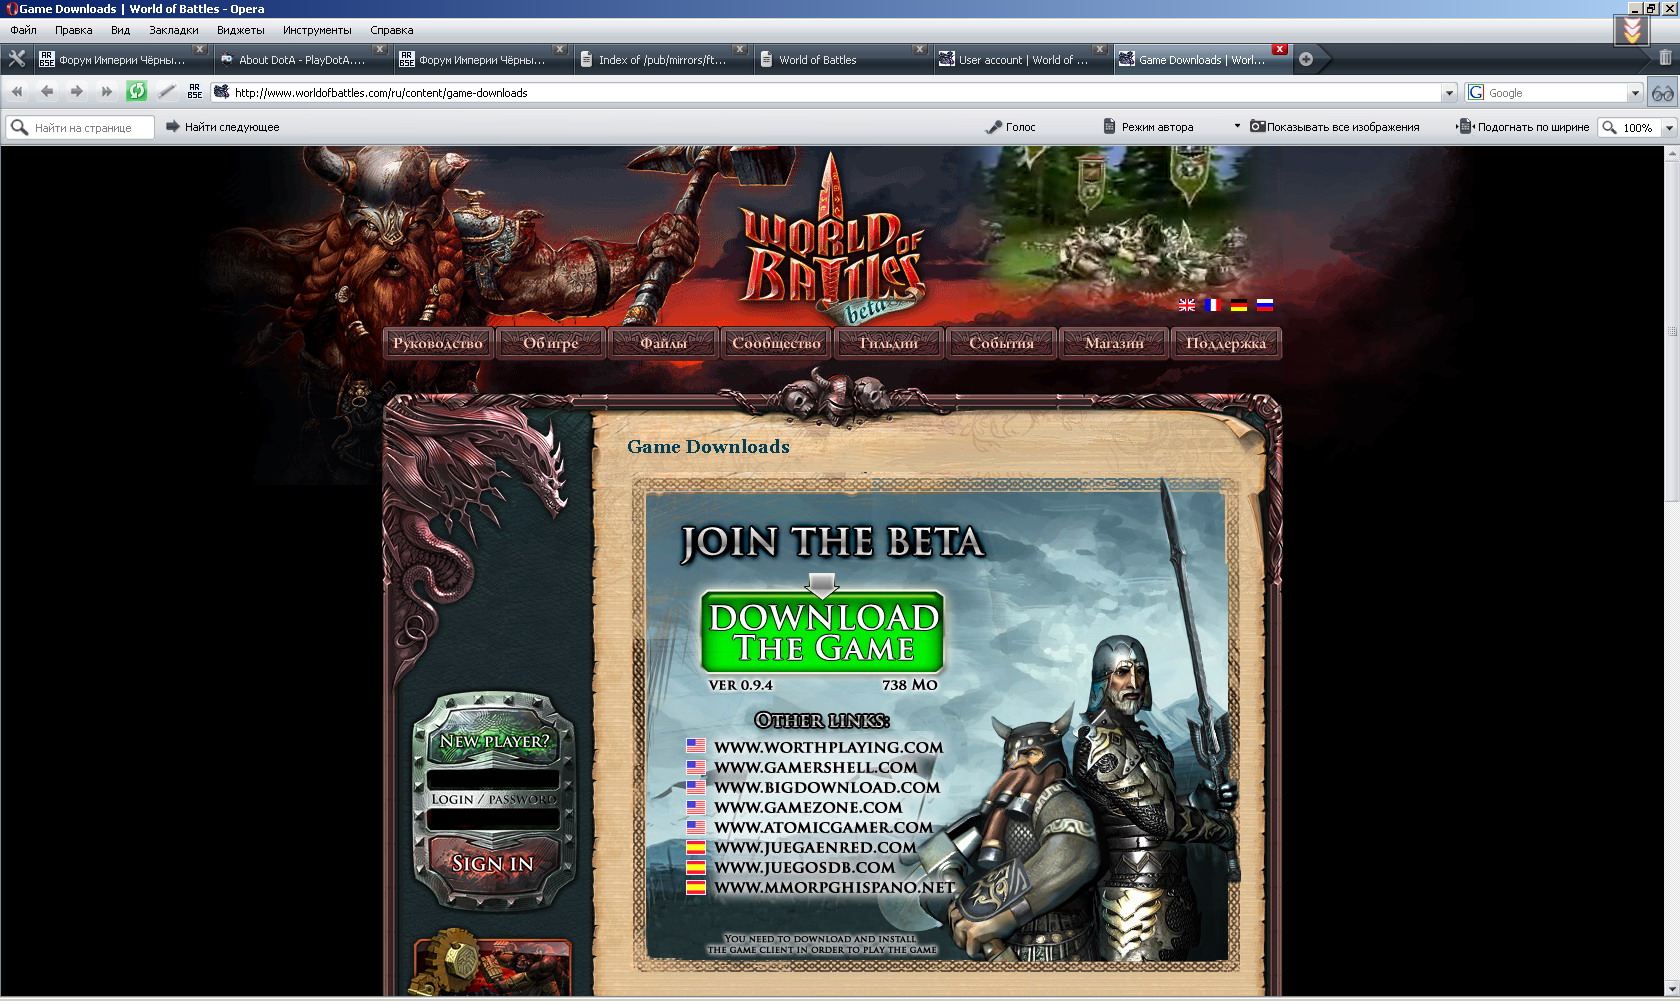Screen dimensions: 1680x1001
Task: Click the События site menu button
Action: tap(1001, 343)
